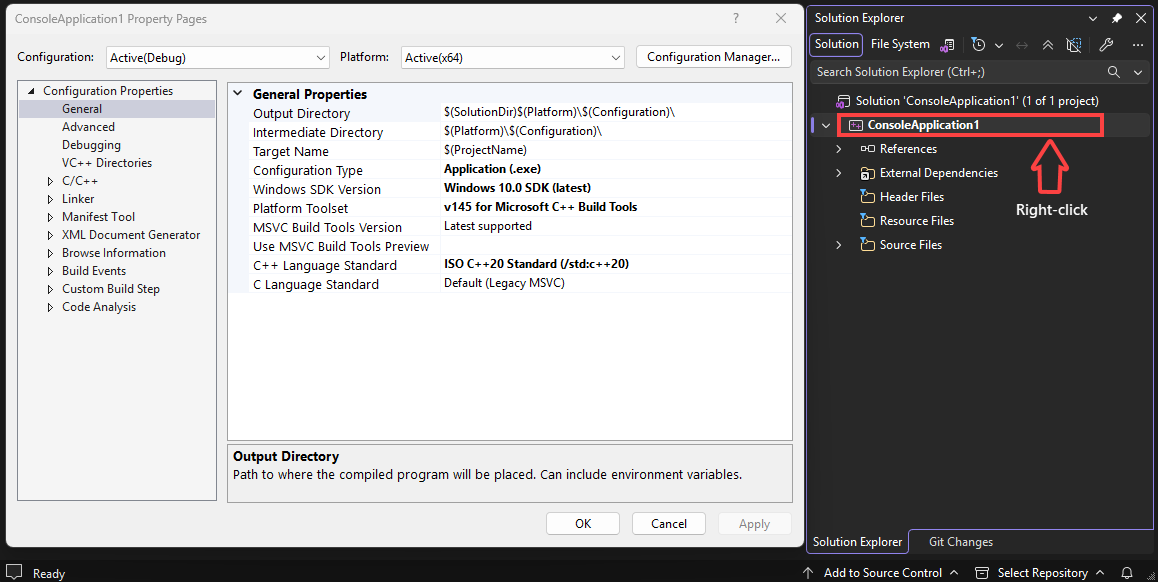
Task: Toggle Show All Files icon
Action: [x=1074, y=45]
